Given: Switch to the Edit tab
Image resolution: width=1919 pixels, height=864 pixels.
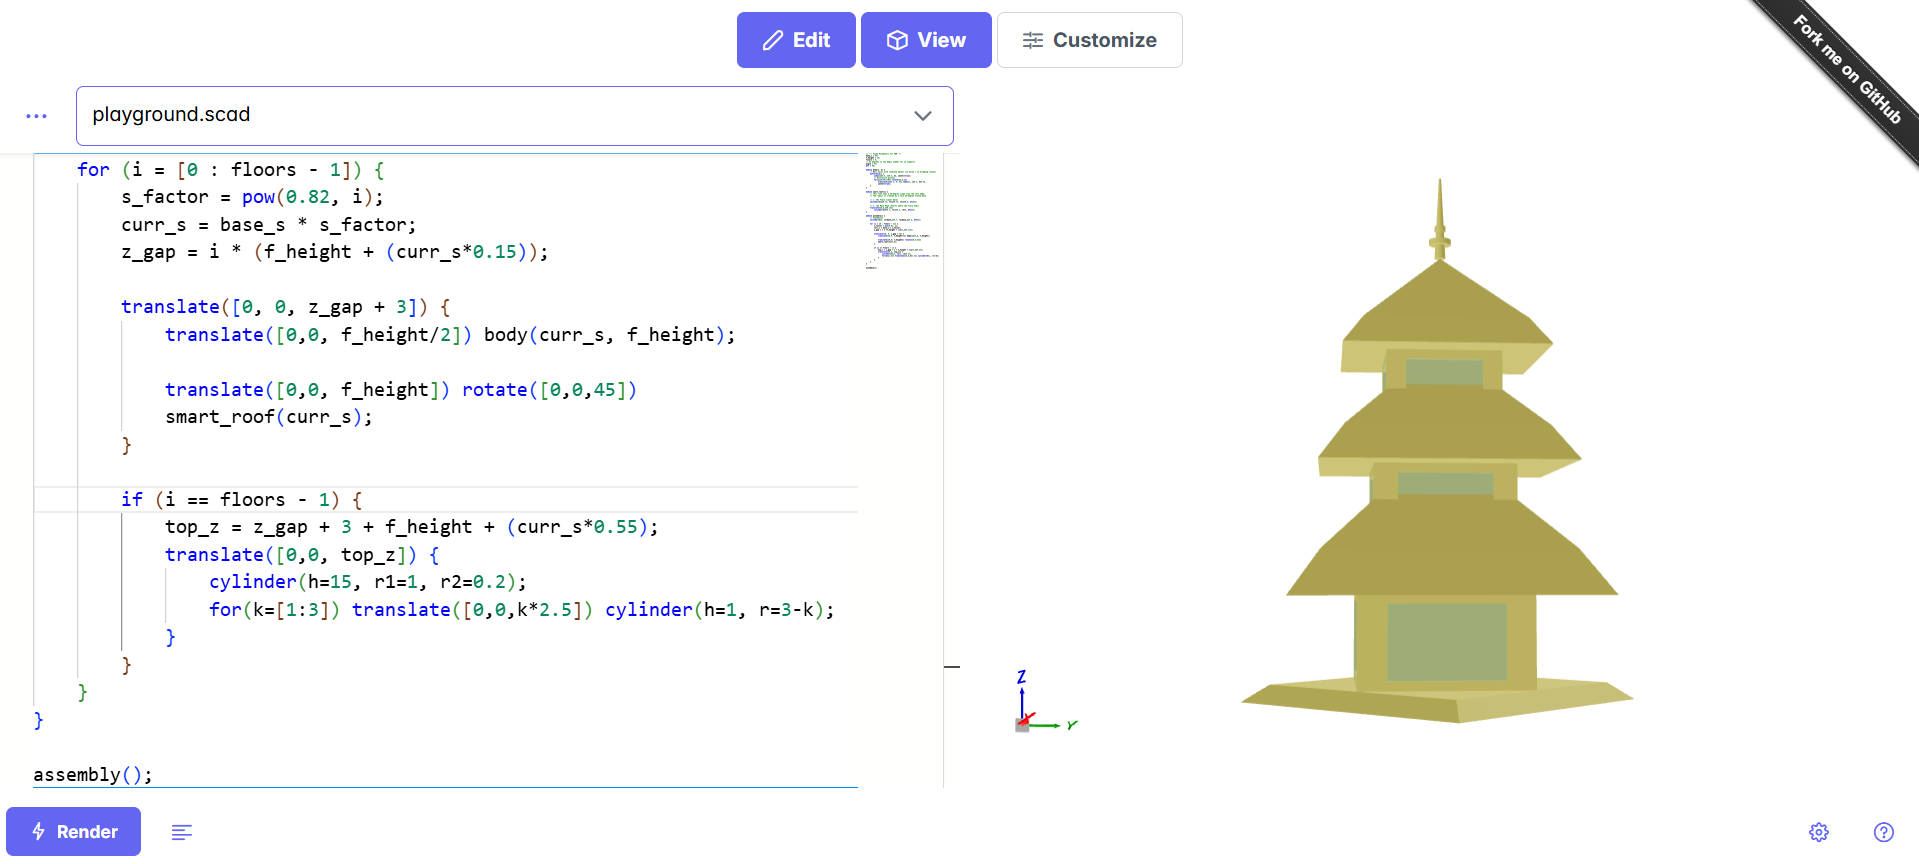Looking at the screenshot, I should 796,40.
